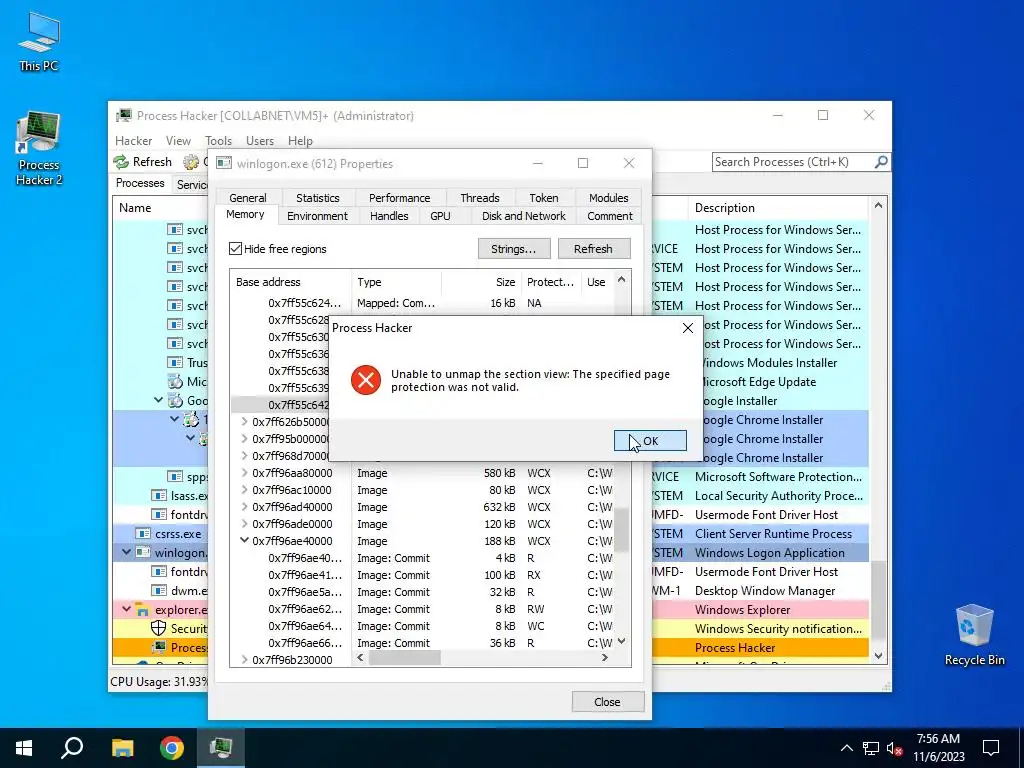This screenshot has height=768, width=1024.
Task: Click the Security notification shield icon
Action: [159, 628]
